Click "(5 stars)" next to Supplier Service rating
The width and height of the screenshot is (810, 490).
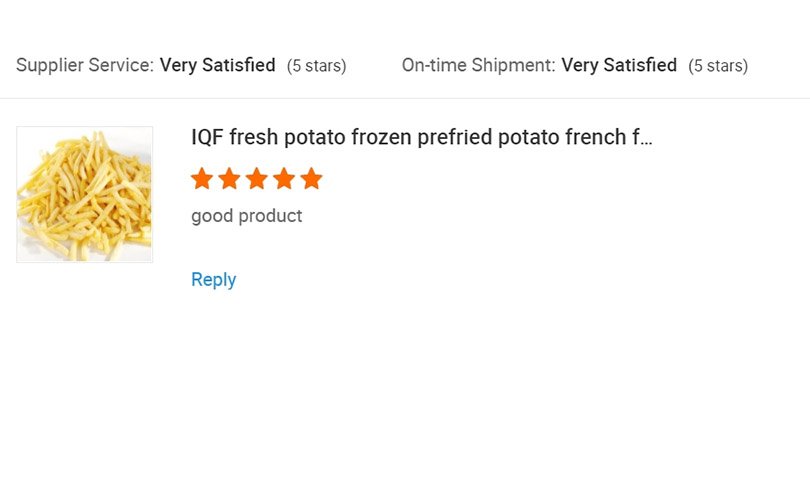coord(316,67)
